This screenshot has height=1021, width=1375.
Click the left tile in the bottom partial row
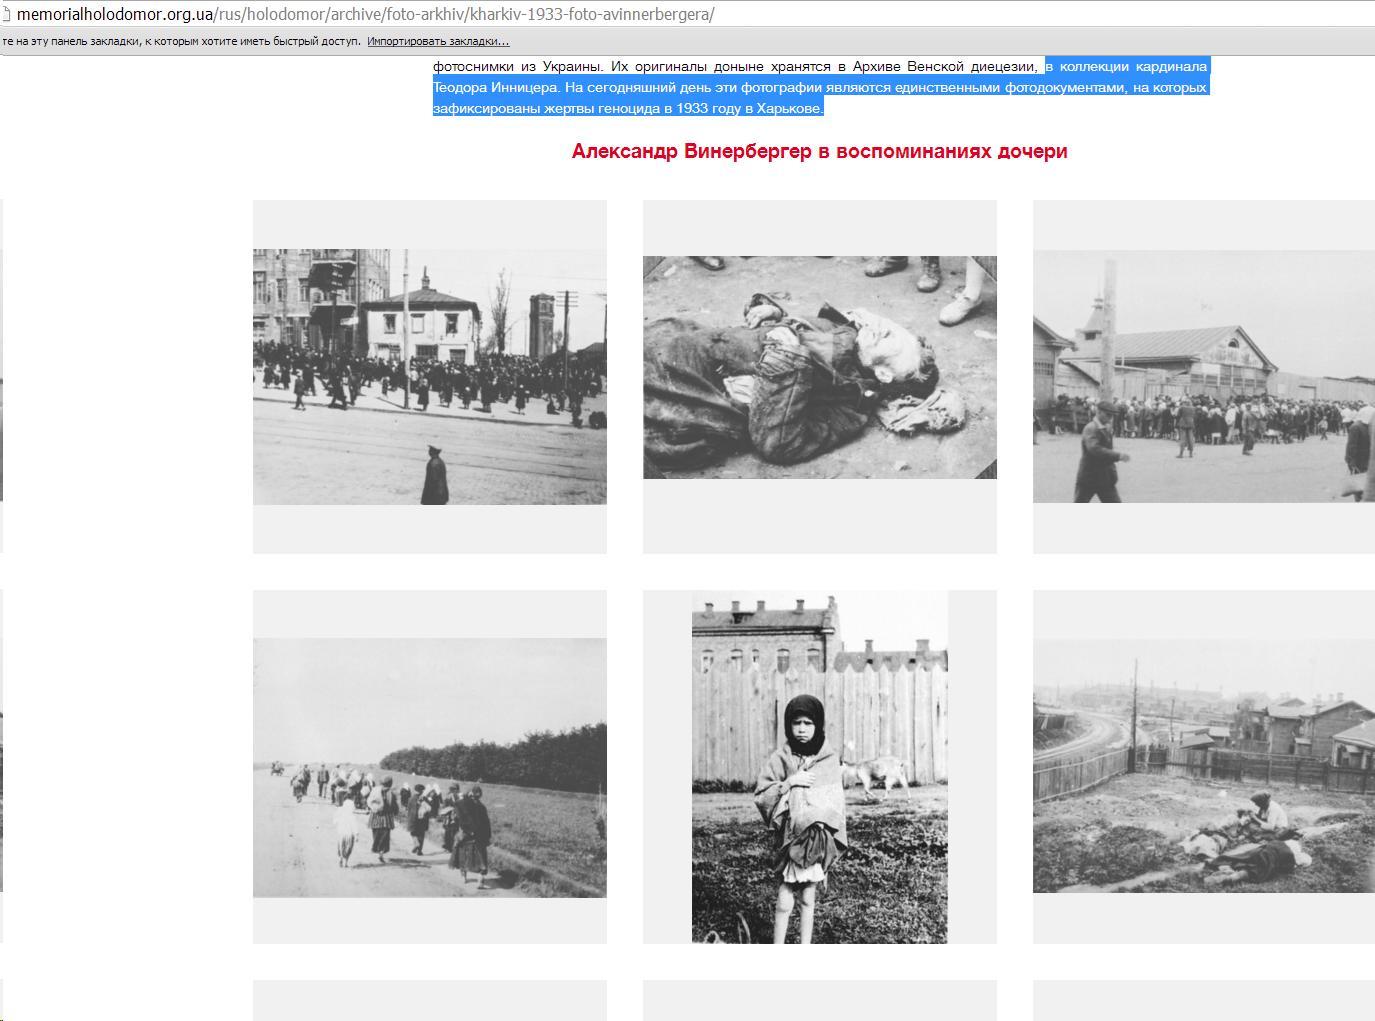pyautogui.click(x=429, y=1000)
